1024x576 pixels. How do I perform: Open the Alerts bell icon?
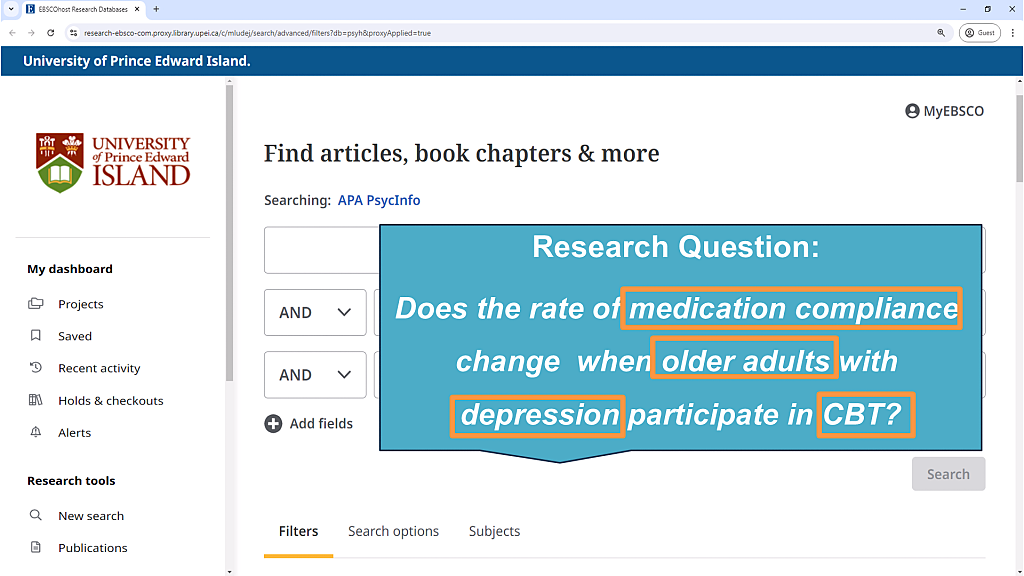pyautogui.click(x=36, y=432)
